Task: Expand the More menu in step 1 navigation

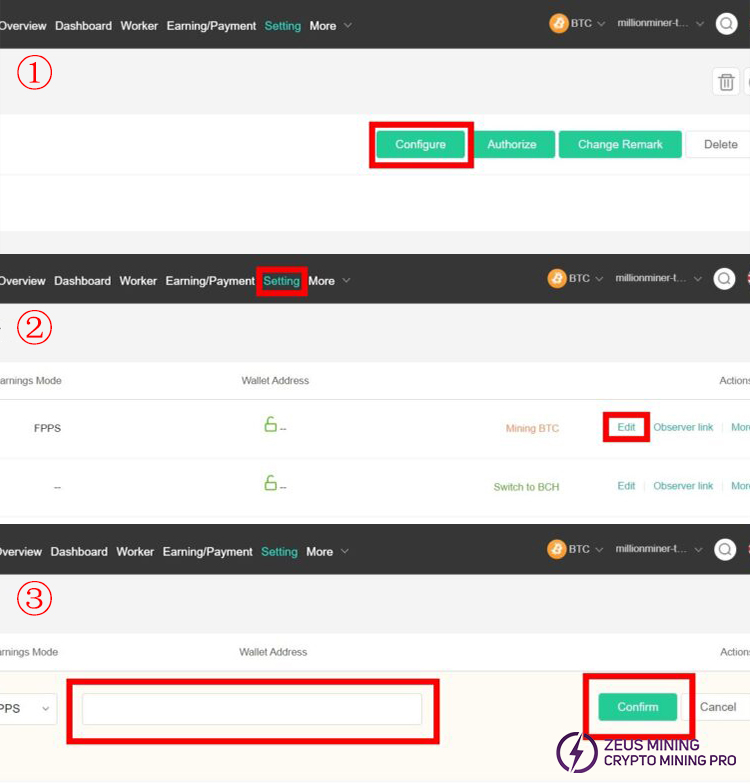Action: (x=330, y=26)
